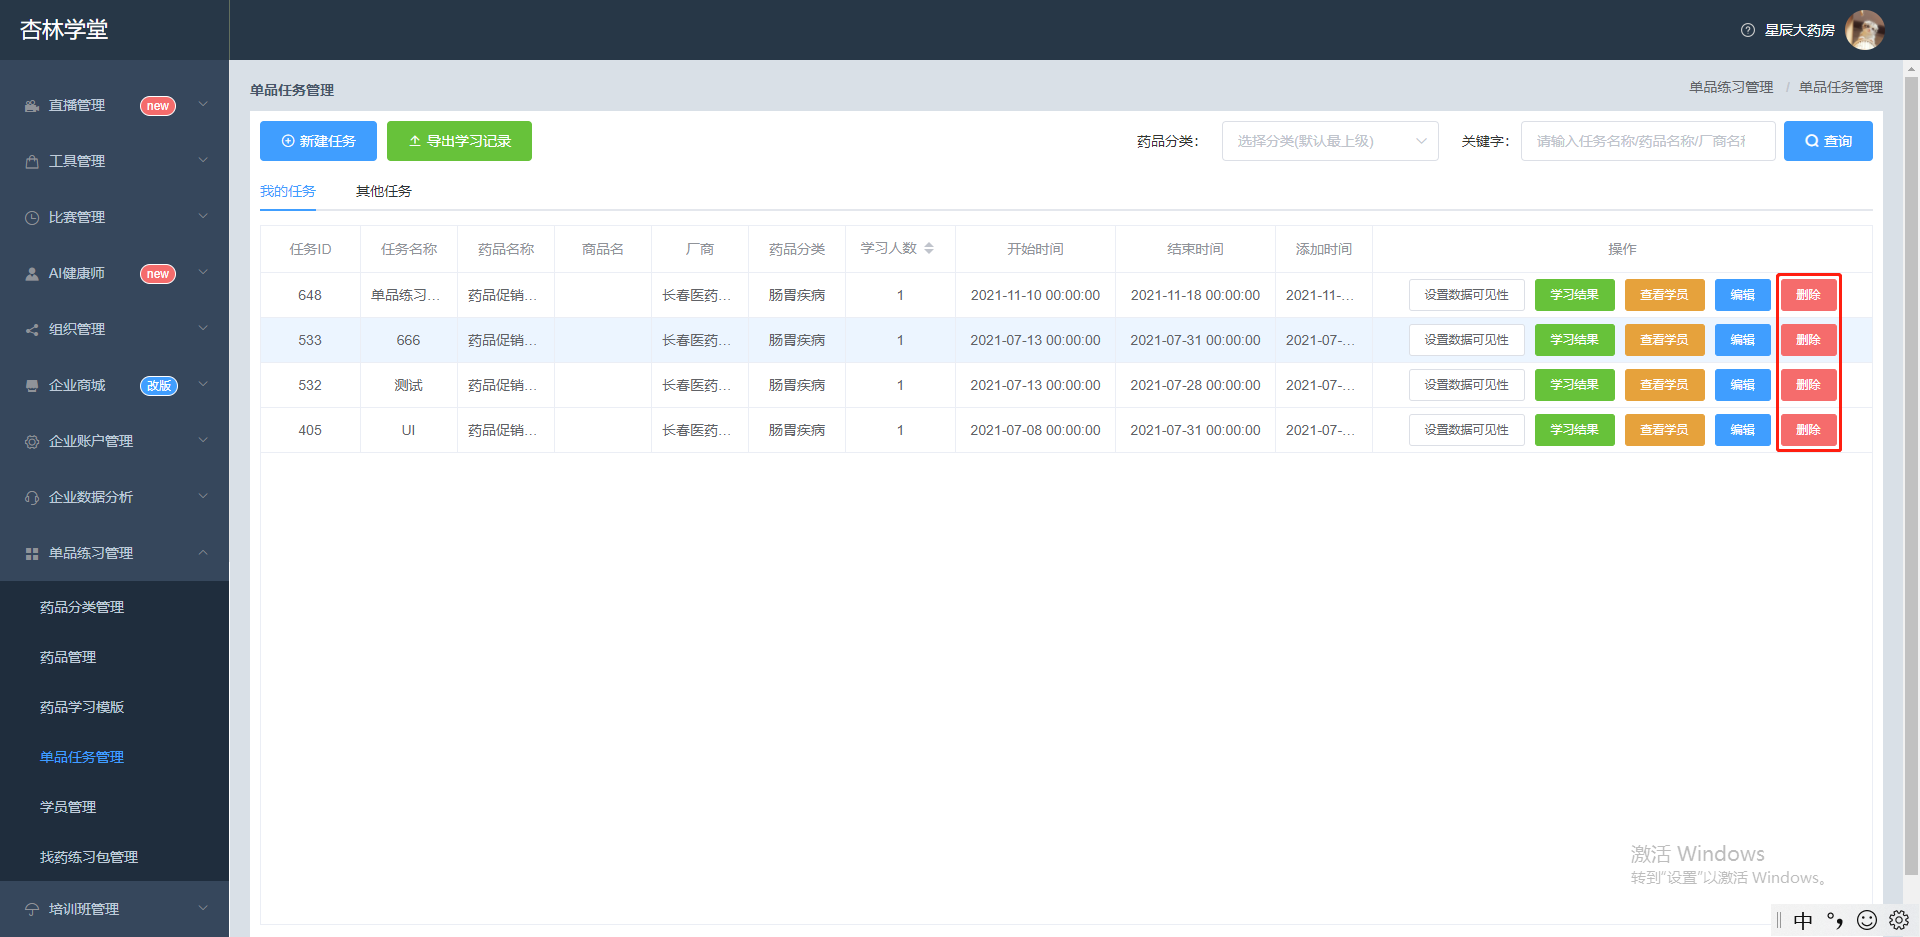Click the 企业数据分析 headset icon
Image resolution: width=1920 pixels, height=937 pixels.
[32, 498]
